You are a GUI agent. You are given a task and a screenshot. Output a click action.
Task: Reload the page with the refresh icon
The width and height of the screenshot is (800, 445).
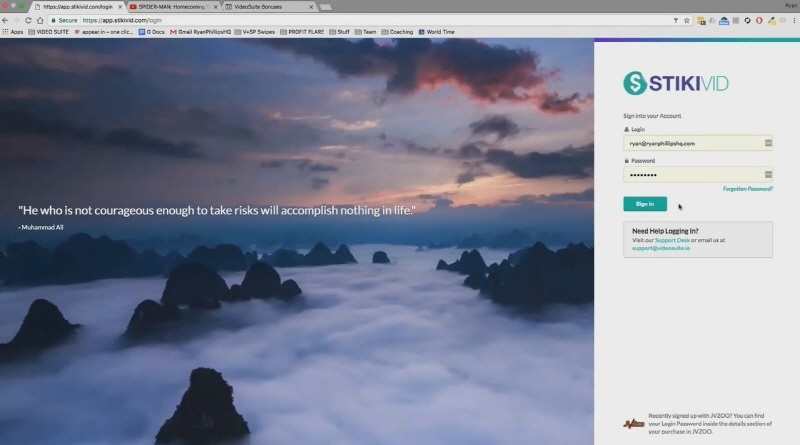(x=28, y=20)
